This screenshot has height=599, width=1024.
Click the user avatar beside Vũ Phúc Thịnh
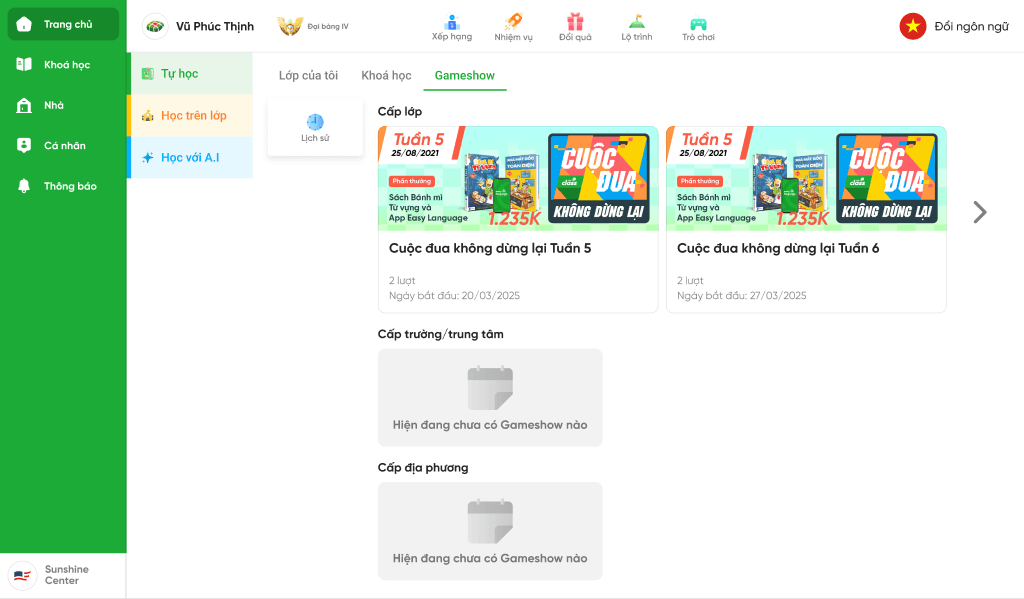[155, 26]
